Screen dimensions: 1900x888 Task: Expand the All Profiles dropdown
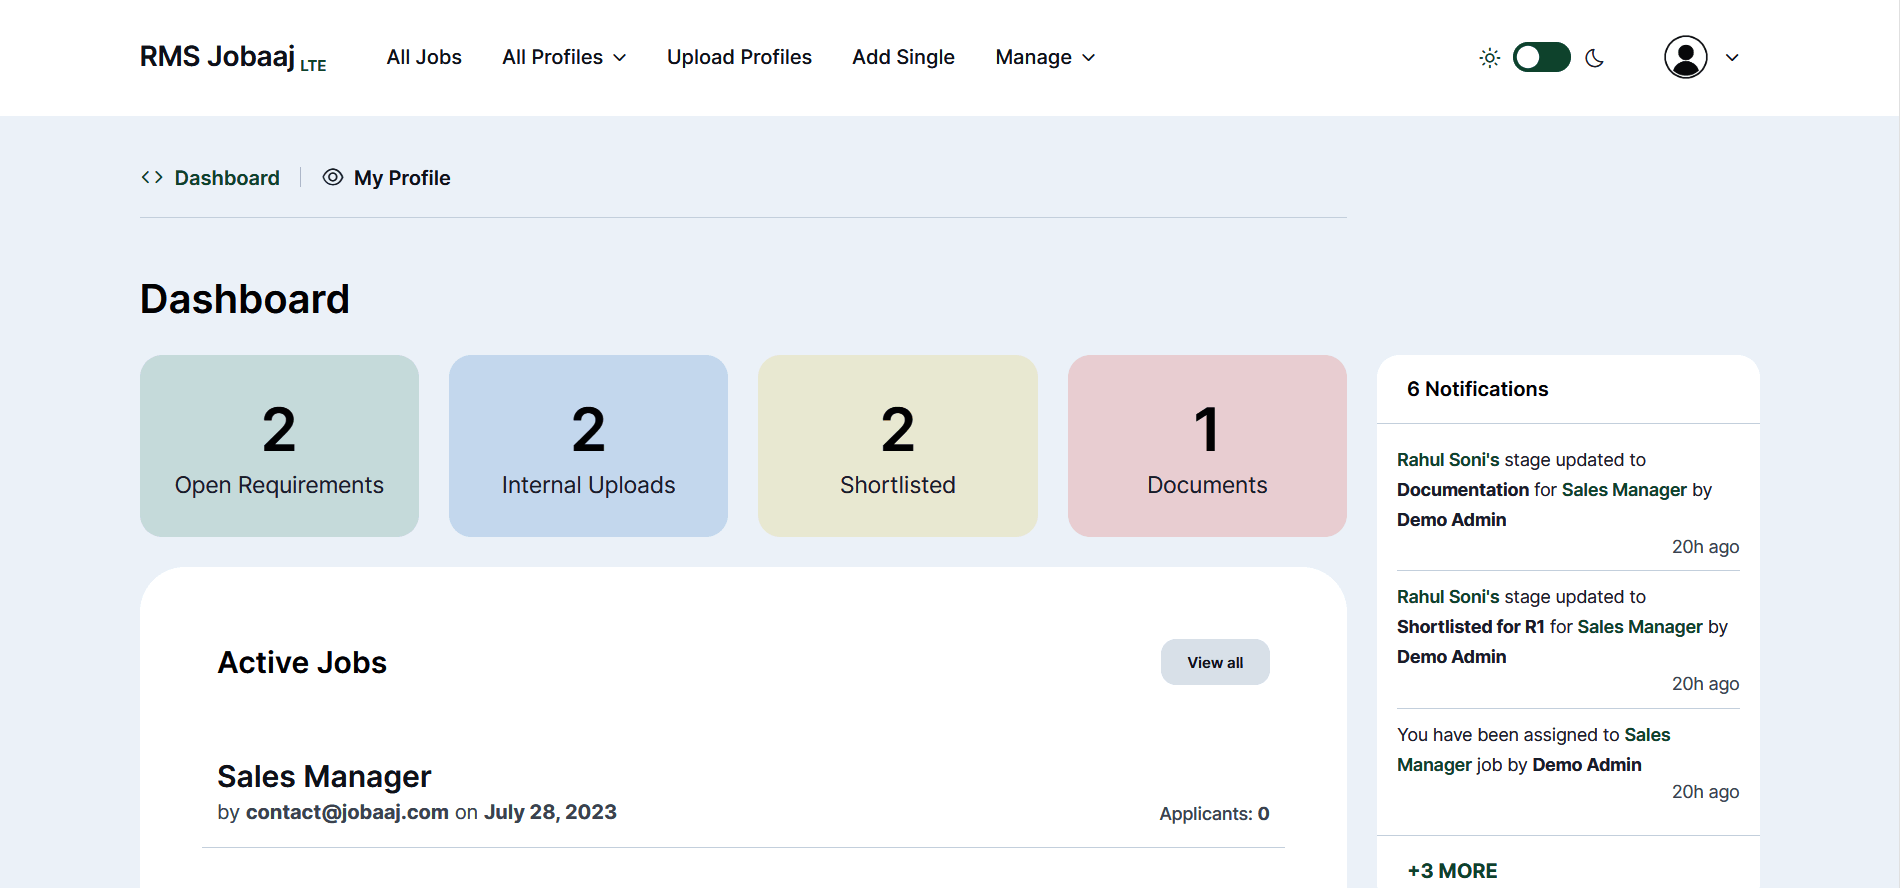click(x=564, y=57)
